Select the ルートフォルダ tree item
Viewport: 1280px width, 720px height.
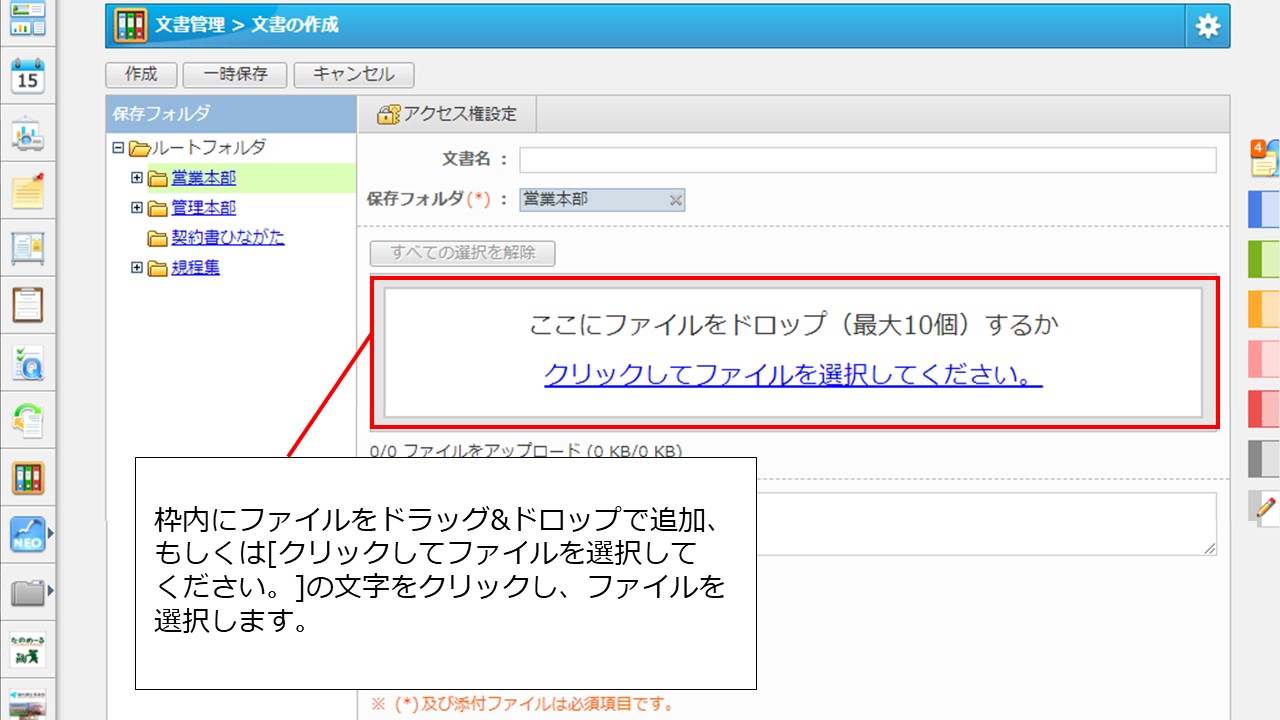(209, 148)
